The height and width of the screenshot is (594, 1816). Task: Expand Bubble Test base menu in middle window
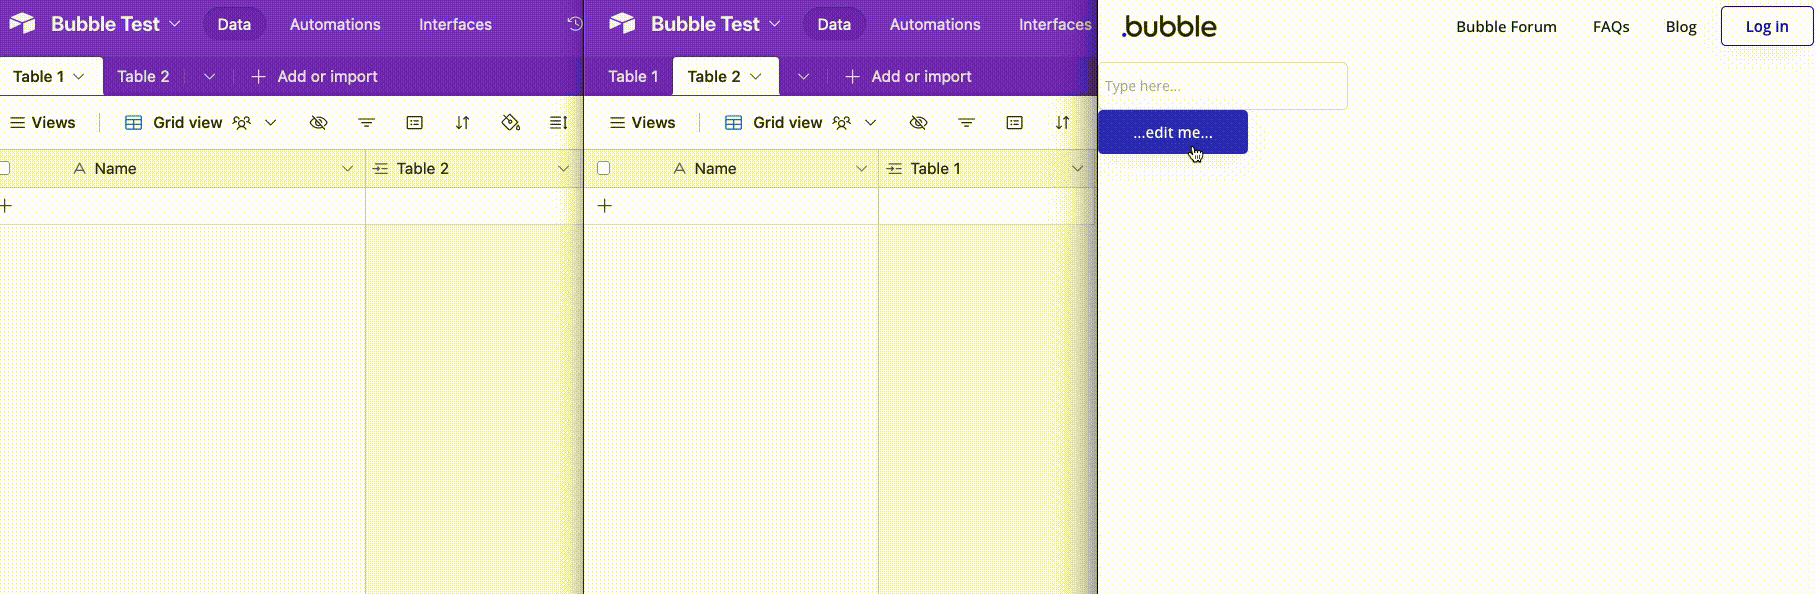pyautogui.click(x=775, y=23)
